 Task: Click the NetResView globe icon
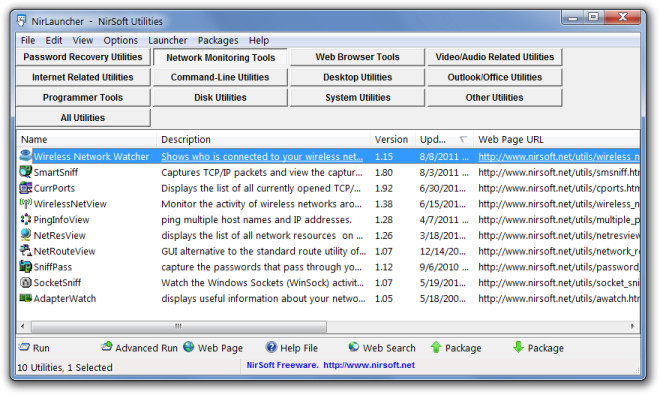pyautogui.click(x=26, y=235)
